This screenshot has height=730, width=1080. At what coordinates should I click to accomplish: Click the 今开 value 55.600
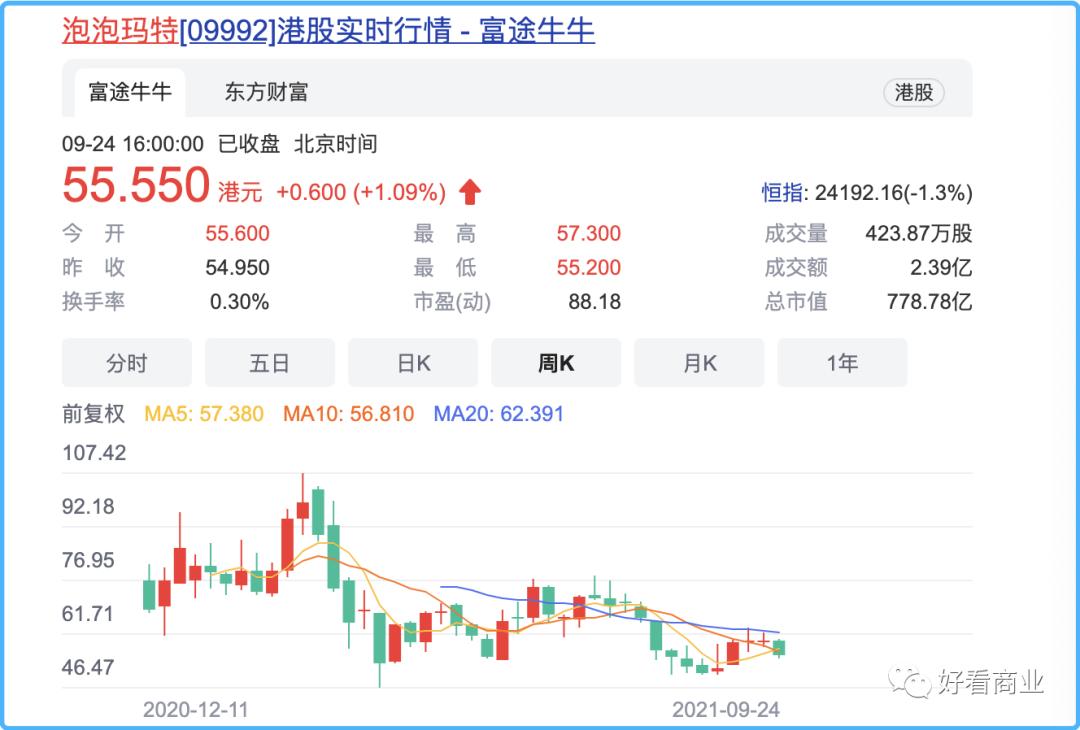click(x=237, y=233)
